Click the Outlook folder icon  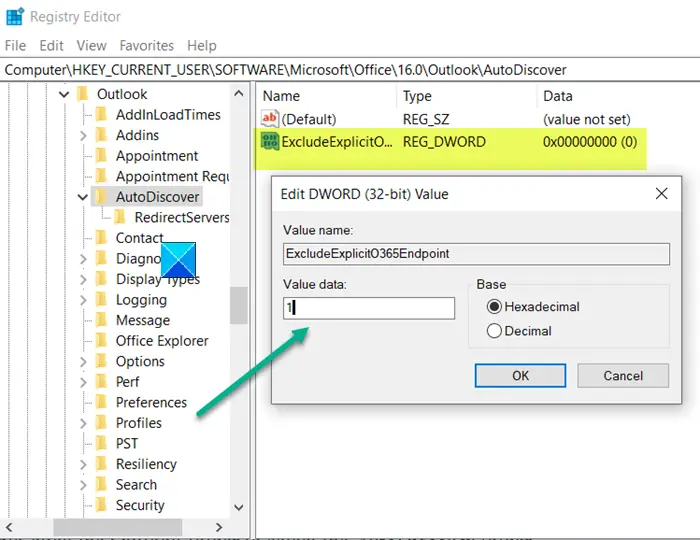tap(83, 94)
